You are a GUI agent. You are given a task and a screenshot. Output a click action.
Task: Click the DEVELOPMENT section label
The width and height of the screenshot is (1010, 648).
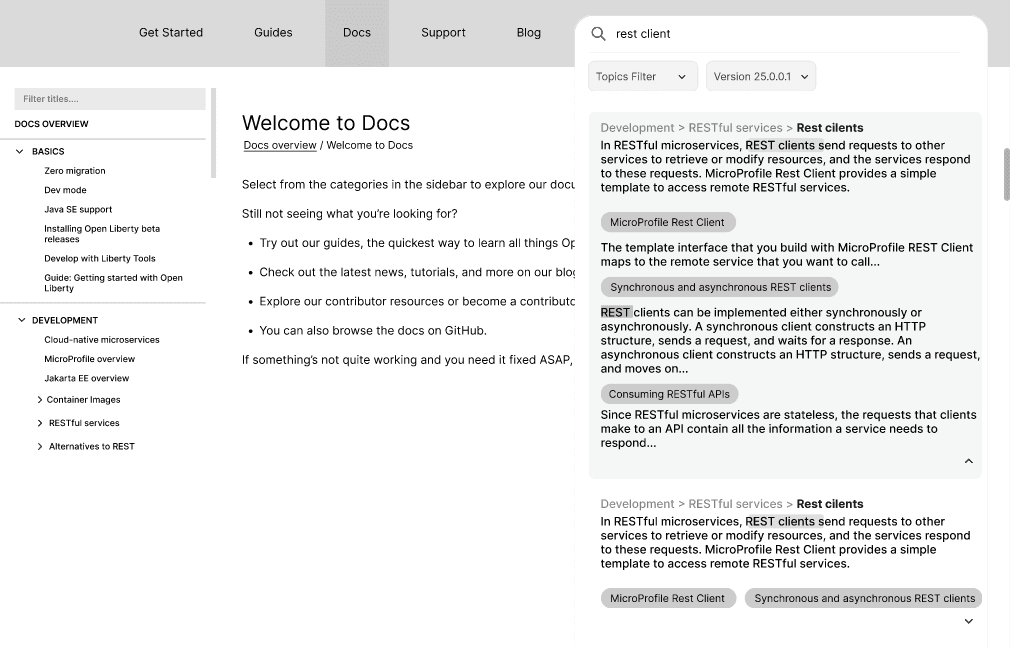65,320
